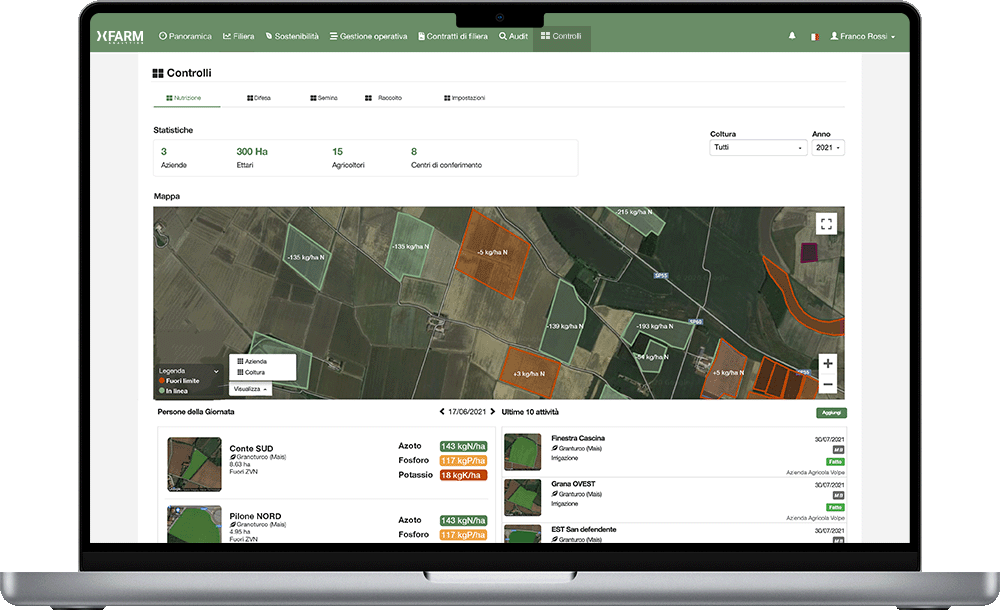
Task: Click the green In linea legend dot
Action: coord(162,391)
